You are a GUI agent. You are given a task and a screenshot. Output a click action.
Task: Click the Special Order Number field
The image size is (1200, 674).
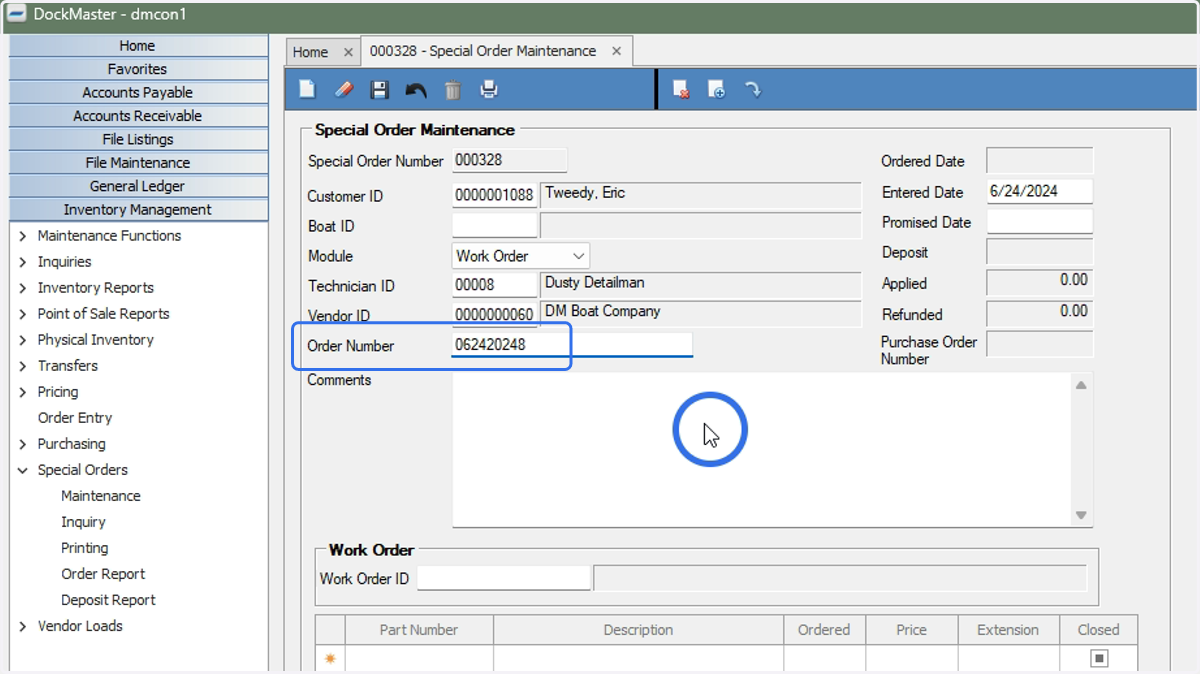click(x=510, y=160)
